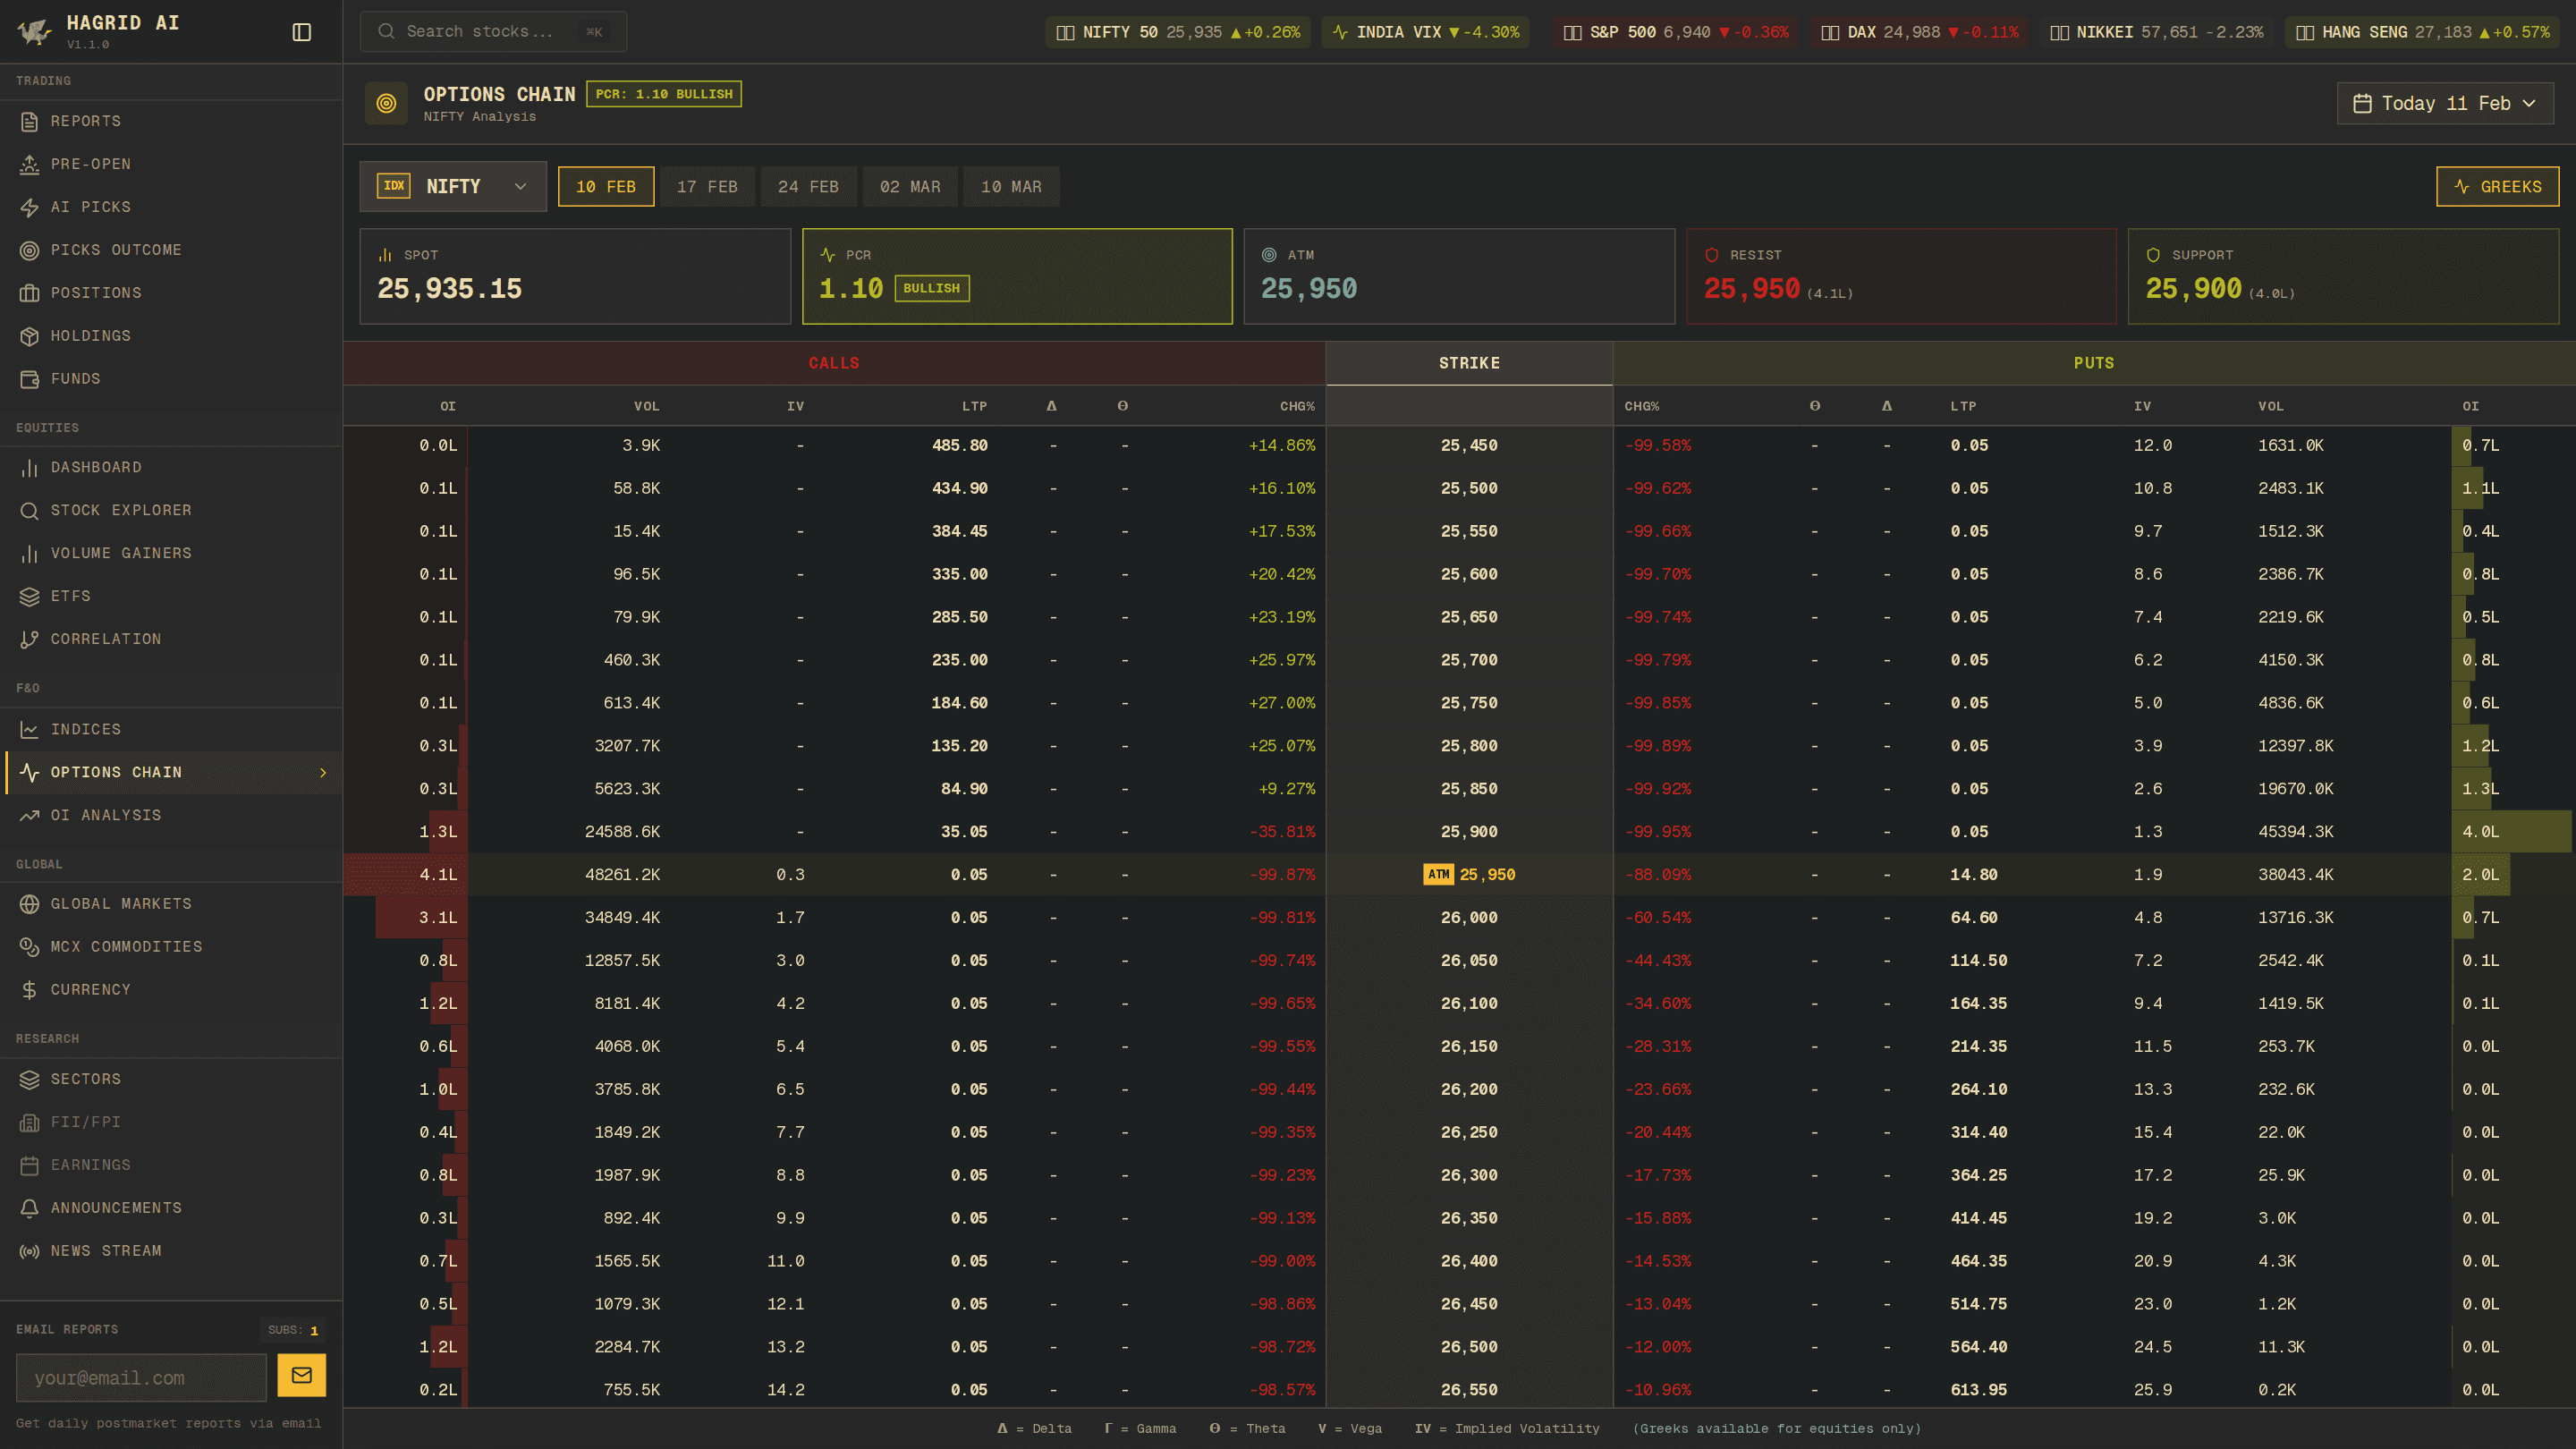Toggle the Greeks display button
The width and height of the screenshot is (2576, 1449).
point(2496,187)
